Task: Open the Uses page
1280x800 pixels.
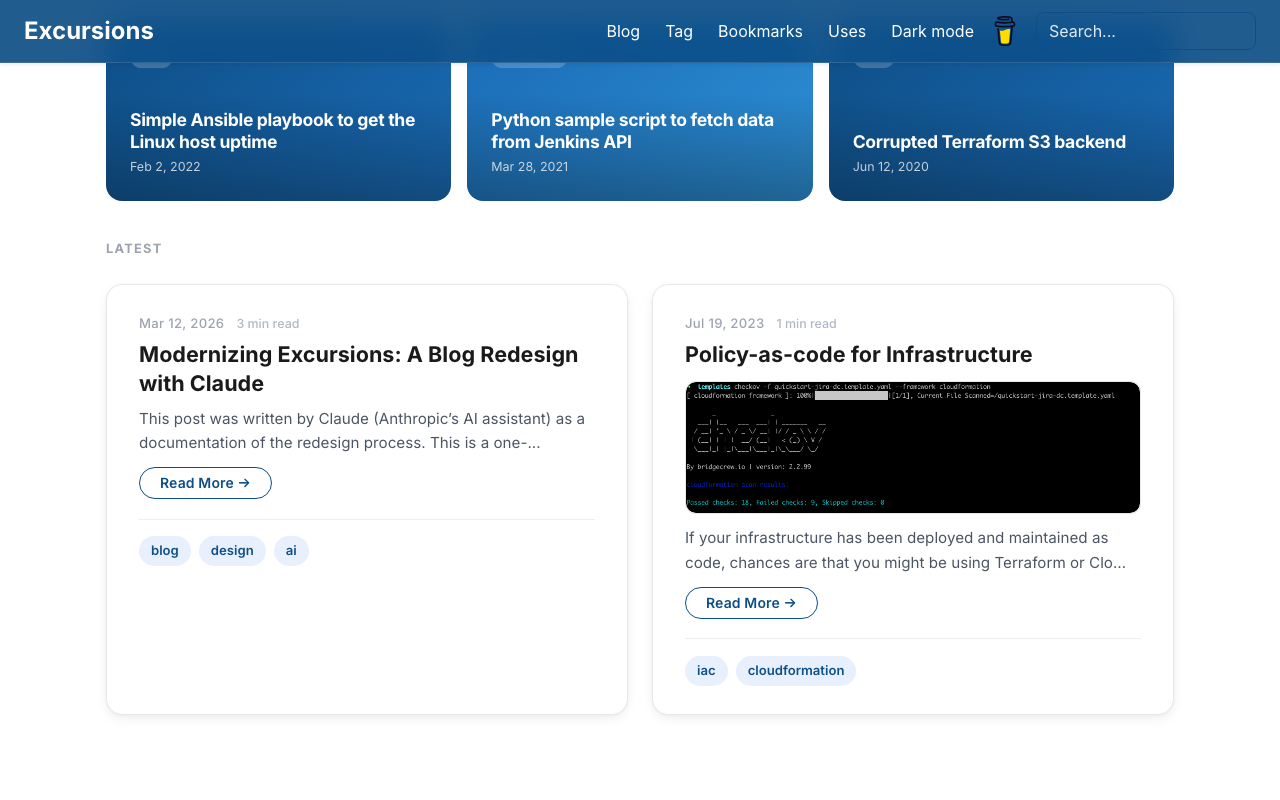Action: tap(847, 31)
